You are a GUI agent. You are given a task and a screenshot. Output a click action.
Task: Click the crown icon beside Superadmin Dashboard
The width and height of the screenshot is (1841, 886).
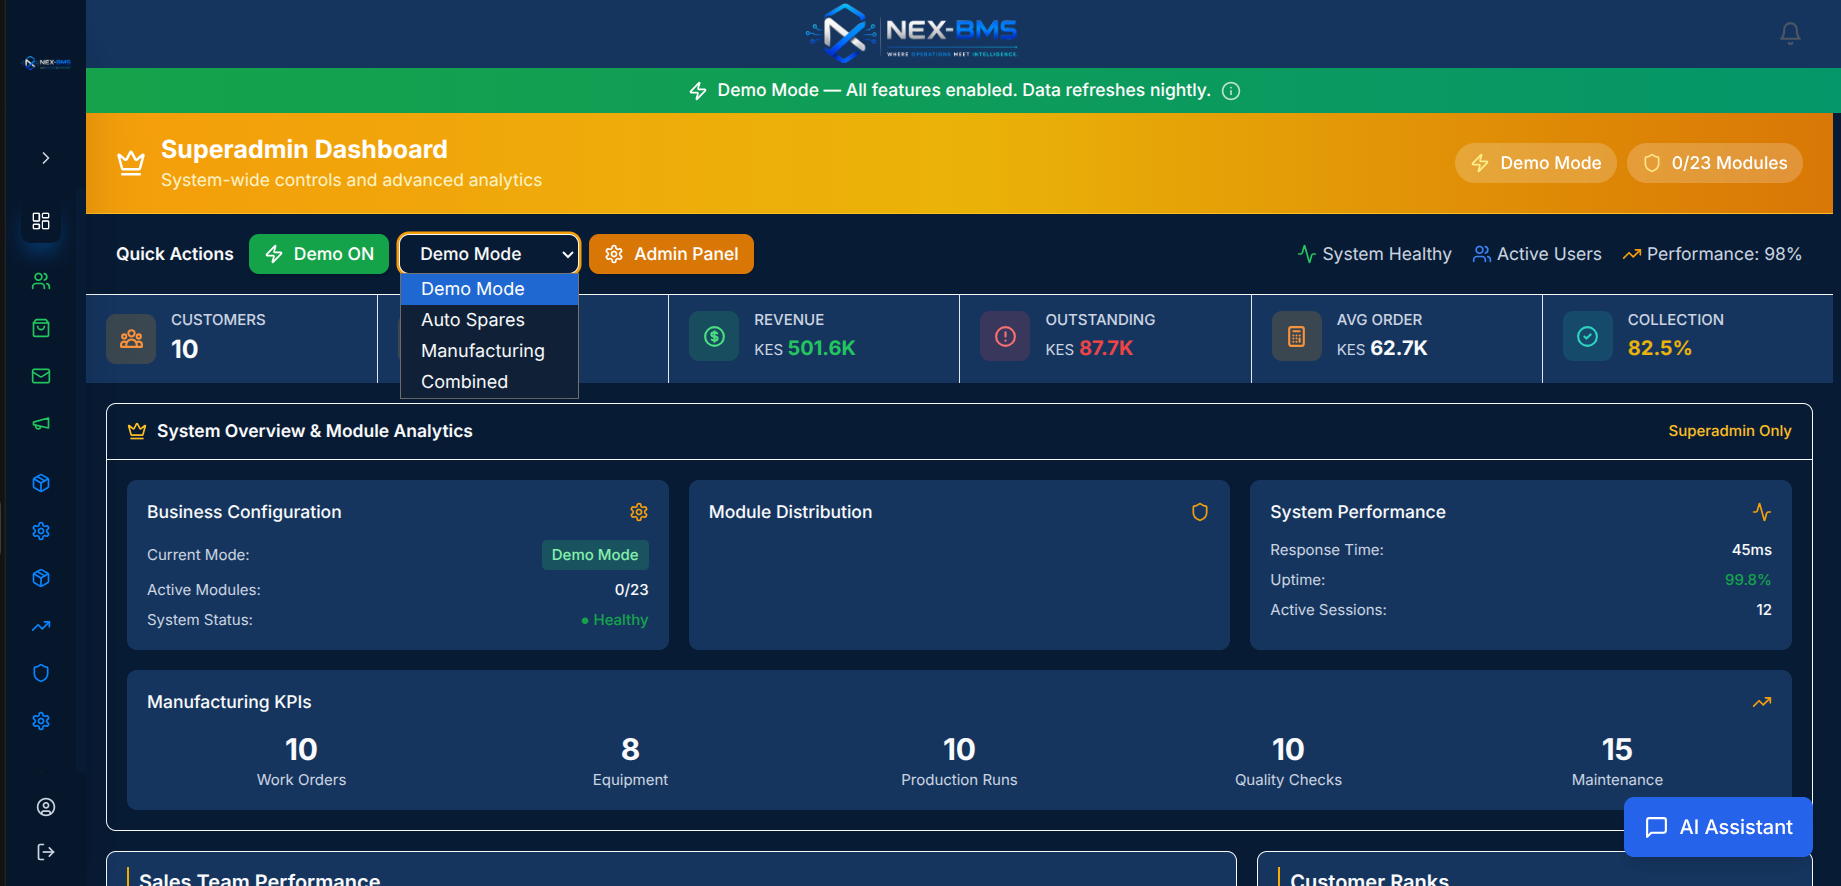(x=131, y=163)
